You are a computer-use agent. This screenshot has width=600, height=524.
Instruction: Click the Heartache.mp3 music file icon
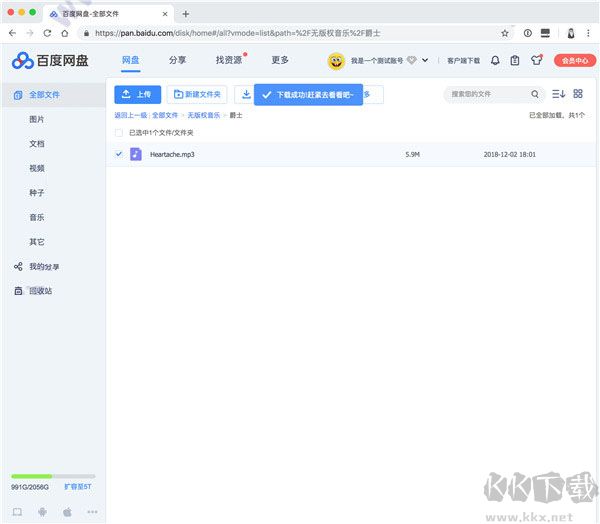coord(136,155)
